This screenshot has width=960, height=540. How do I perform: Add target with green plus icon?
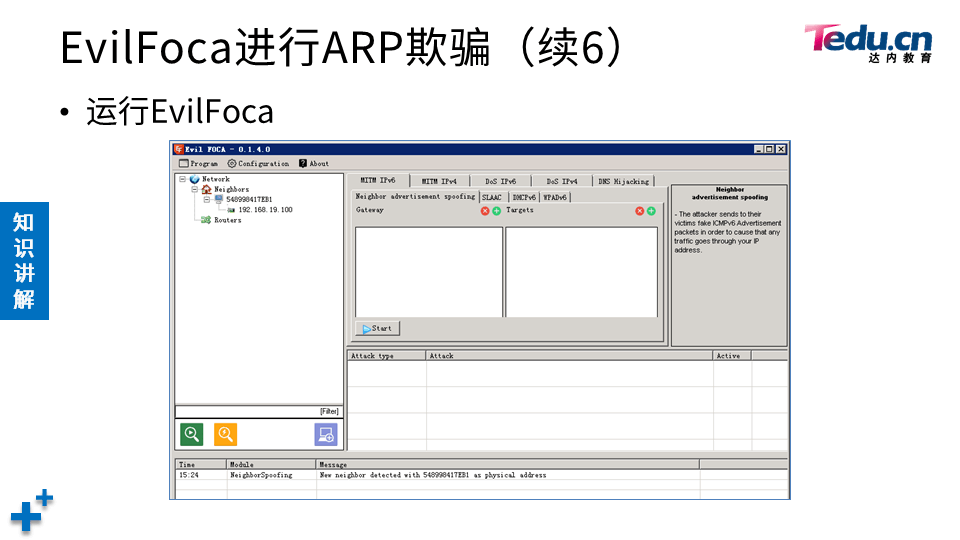651,211
